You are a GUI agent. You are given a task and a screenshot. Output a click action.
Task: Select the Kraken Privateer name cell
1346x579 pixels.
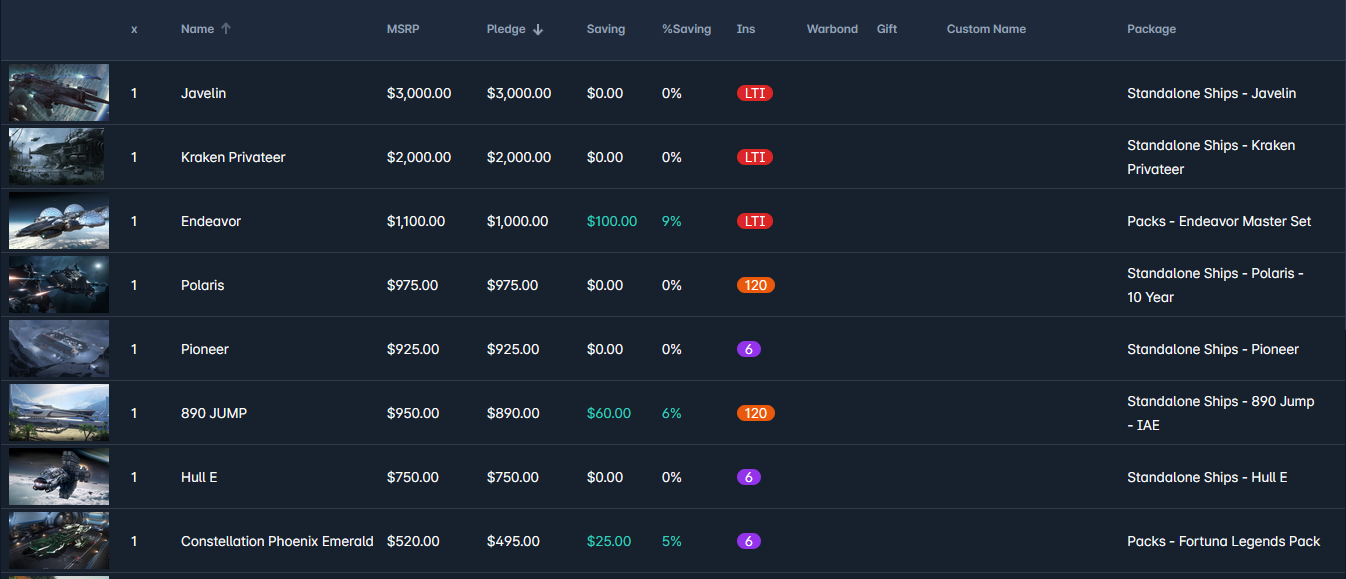tap(233, 157)
